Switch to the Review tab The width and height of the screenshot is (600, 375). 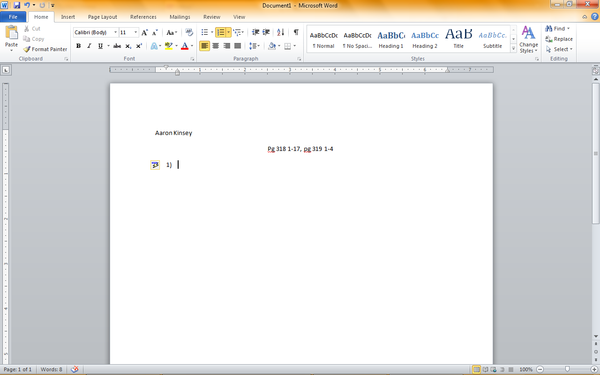(212, 17)
